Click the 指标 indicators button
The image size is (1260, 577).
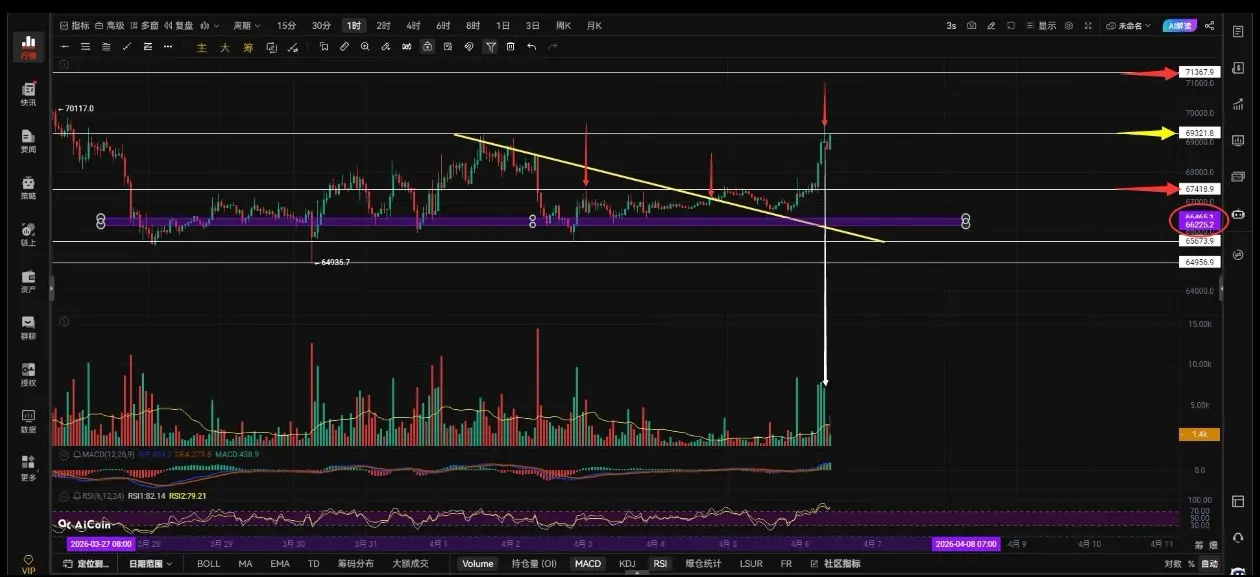[75, 26]
